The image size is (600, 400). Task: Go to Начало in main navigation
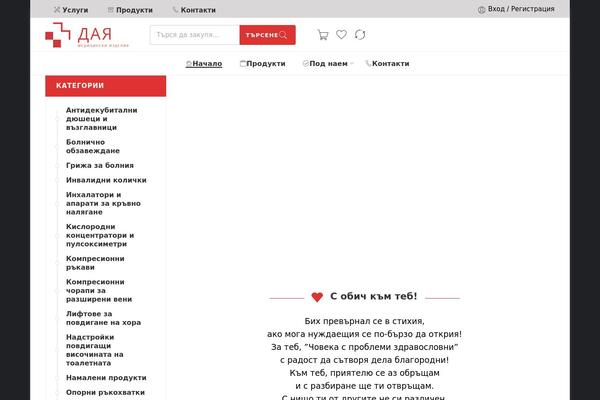point(204,64)
